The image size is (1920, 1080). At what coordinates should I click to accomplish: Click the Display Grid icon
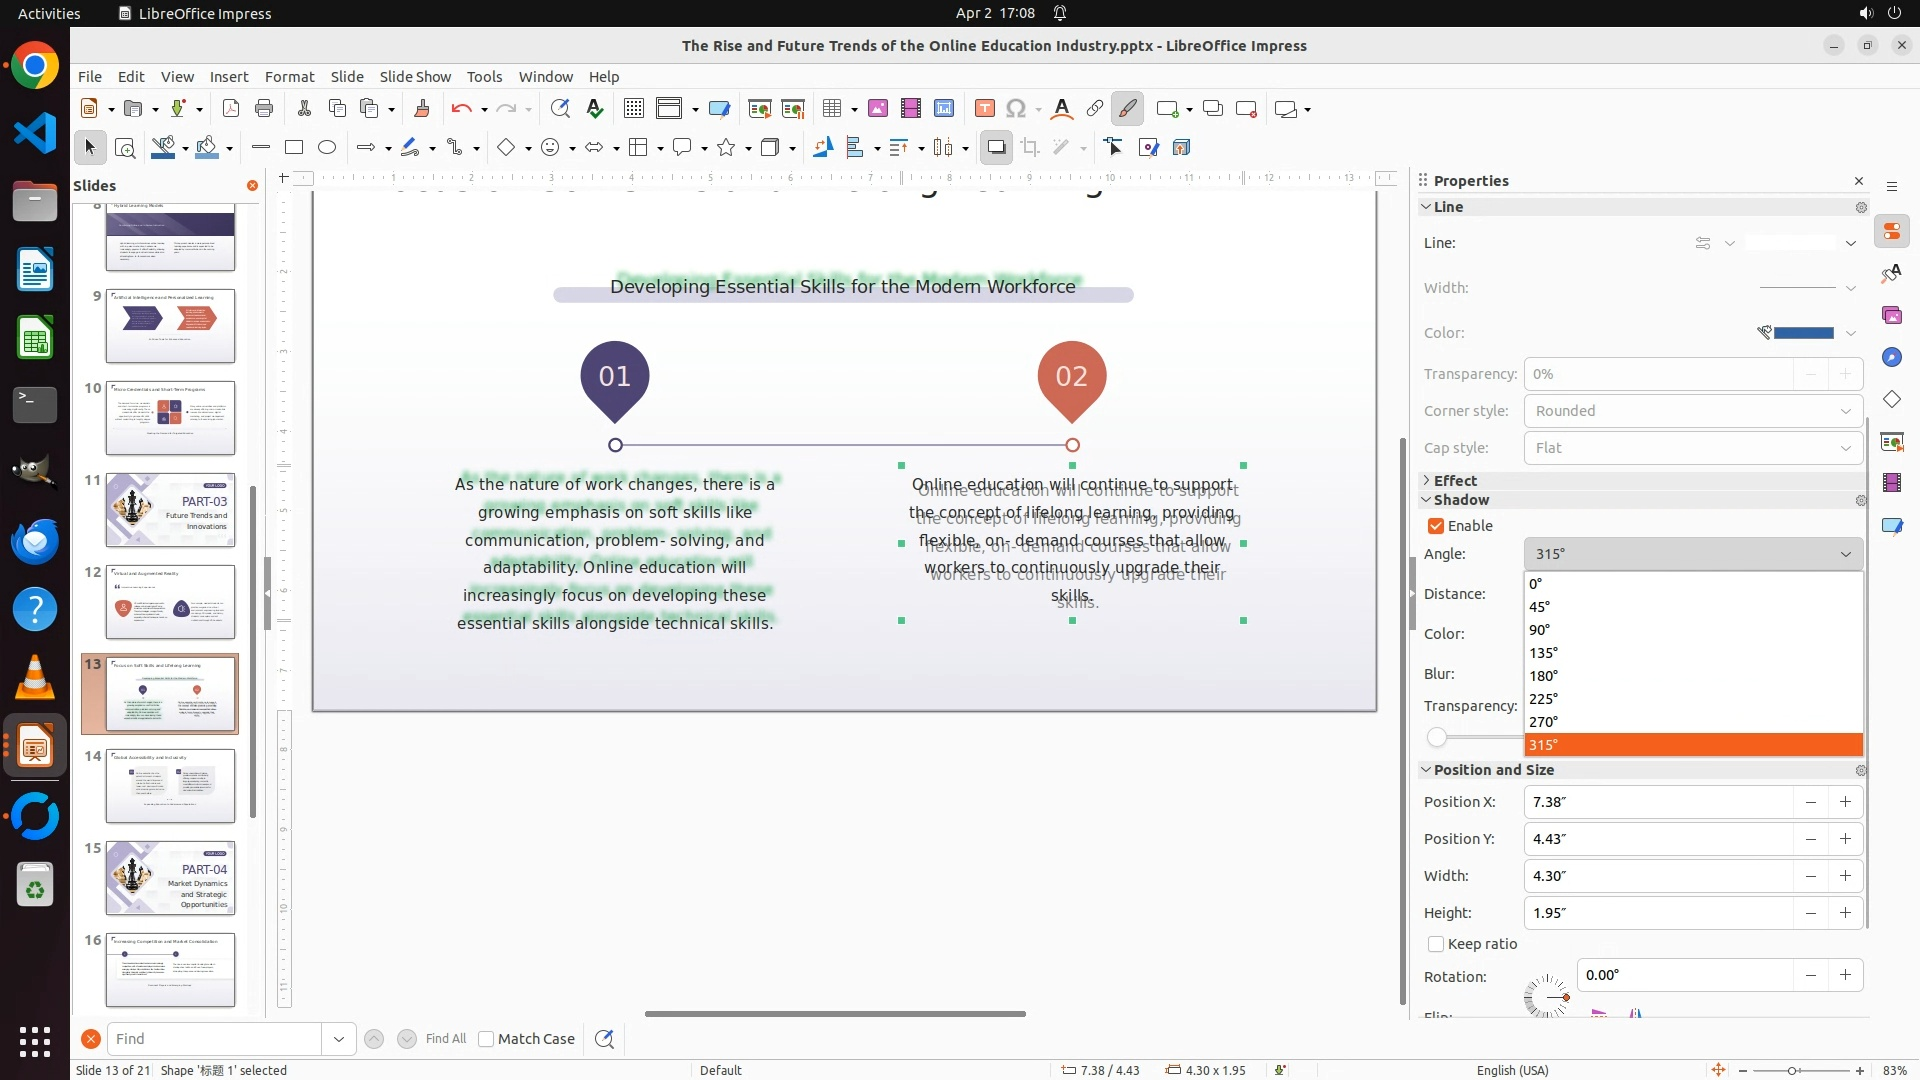(x=633, y=109)
